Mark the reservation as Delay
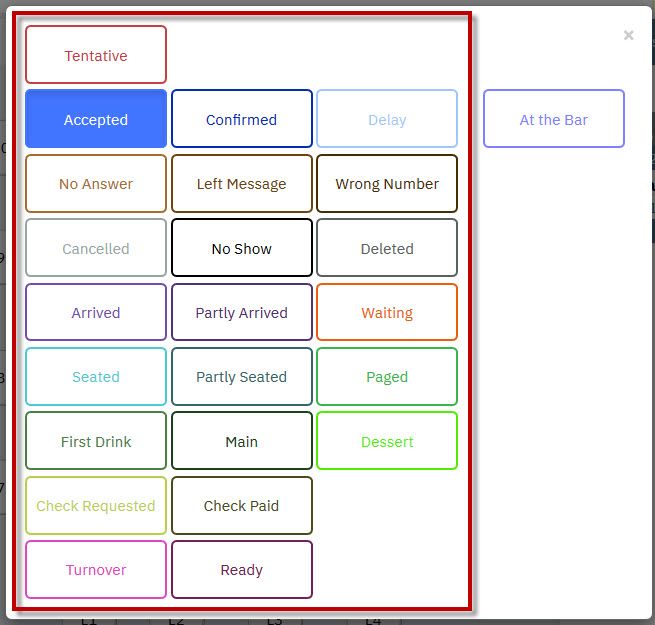This screenshot has width=655, height=625. [x=387, y=119]
